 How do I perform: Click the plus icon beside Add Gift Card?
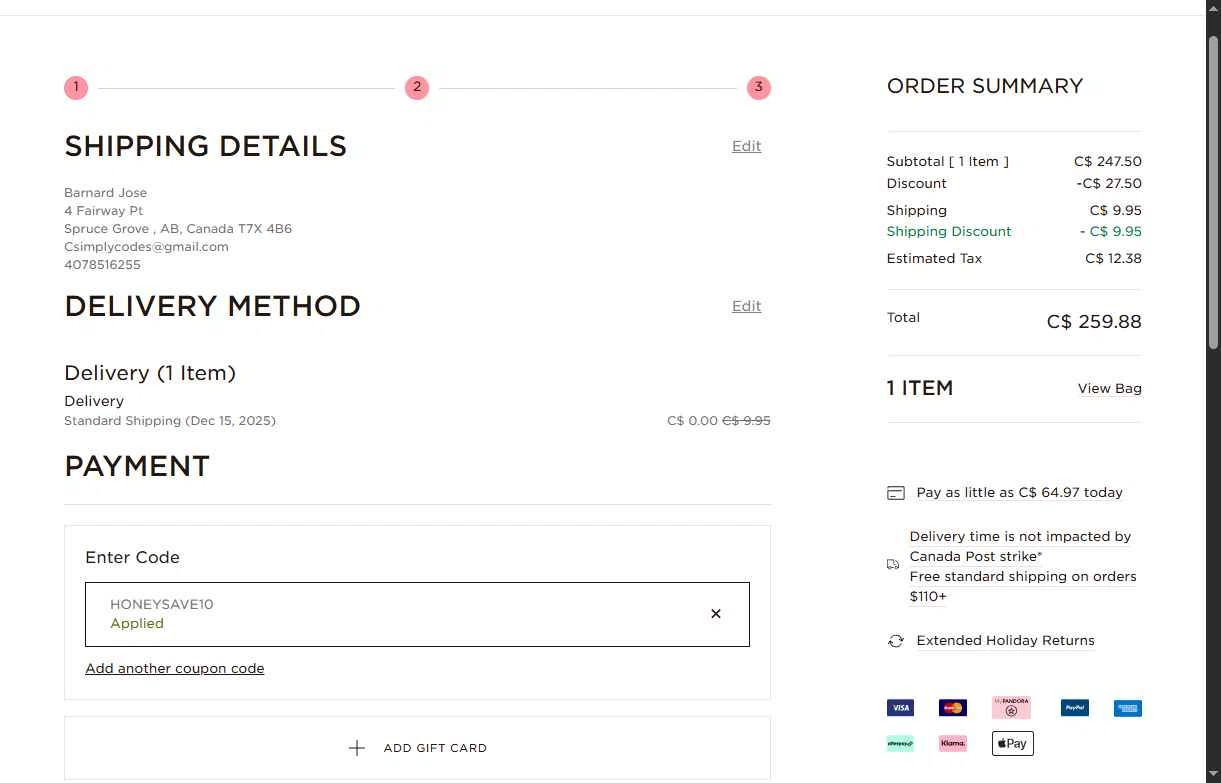pos(357,748)
